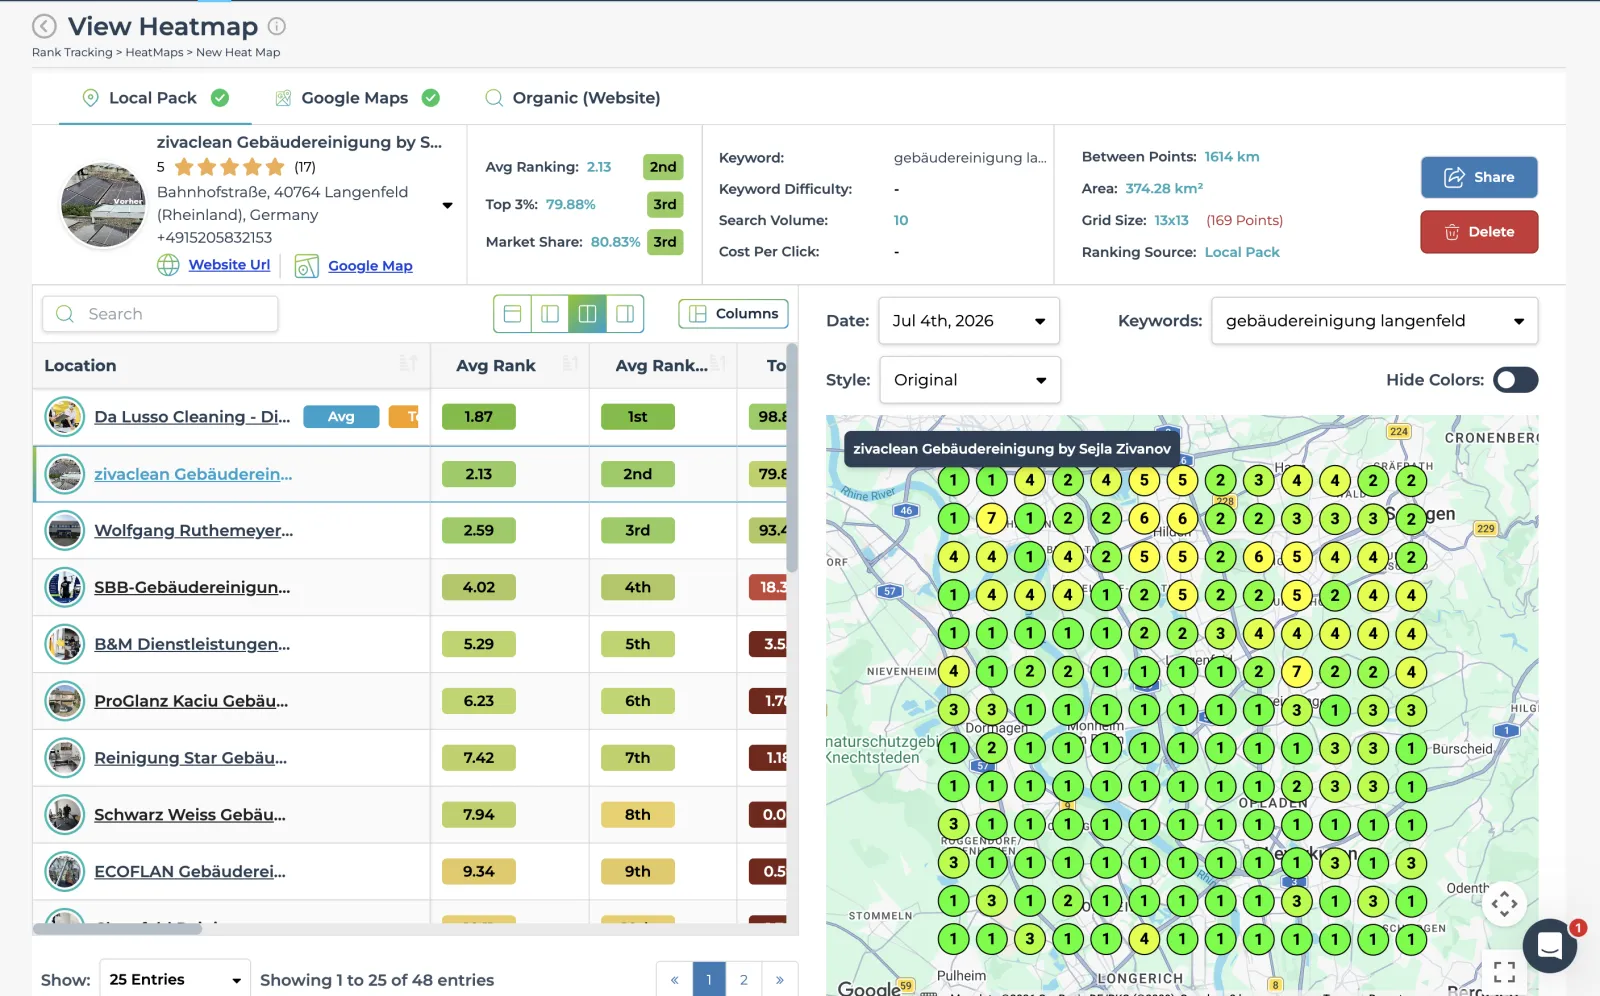The image size is (1600, 996).
Task: Click the Avg Rank column header
Action: (496, 366)
